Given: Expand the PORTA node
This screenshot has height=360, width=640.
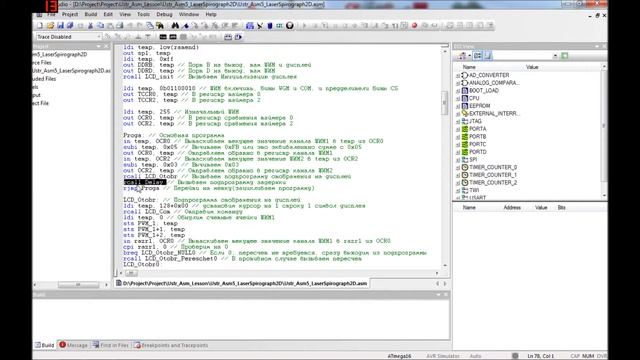Looking at the screenshot, I should [x=458, y=129].
